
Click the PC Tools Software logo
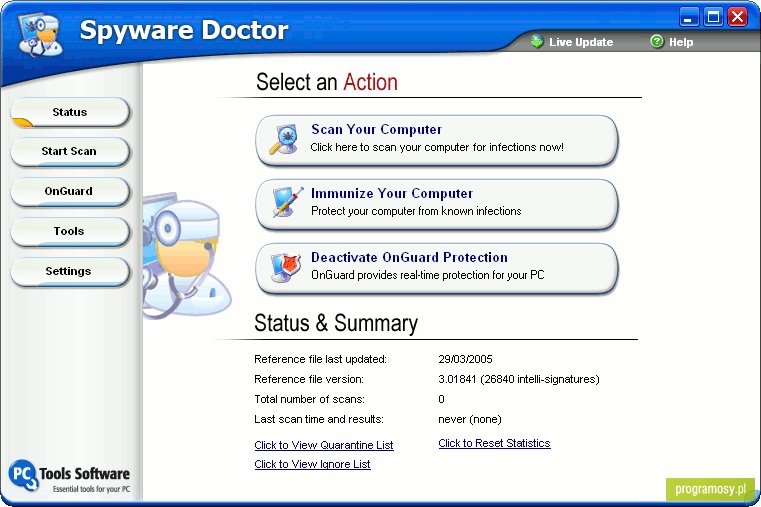click(x=69, y=476)
